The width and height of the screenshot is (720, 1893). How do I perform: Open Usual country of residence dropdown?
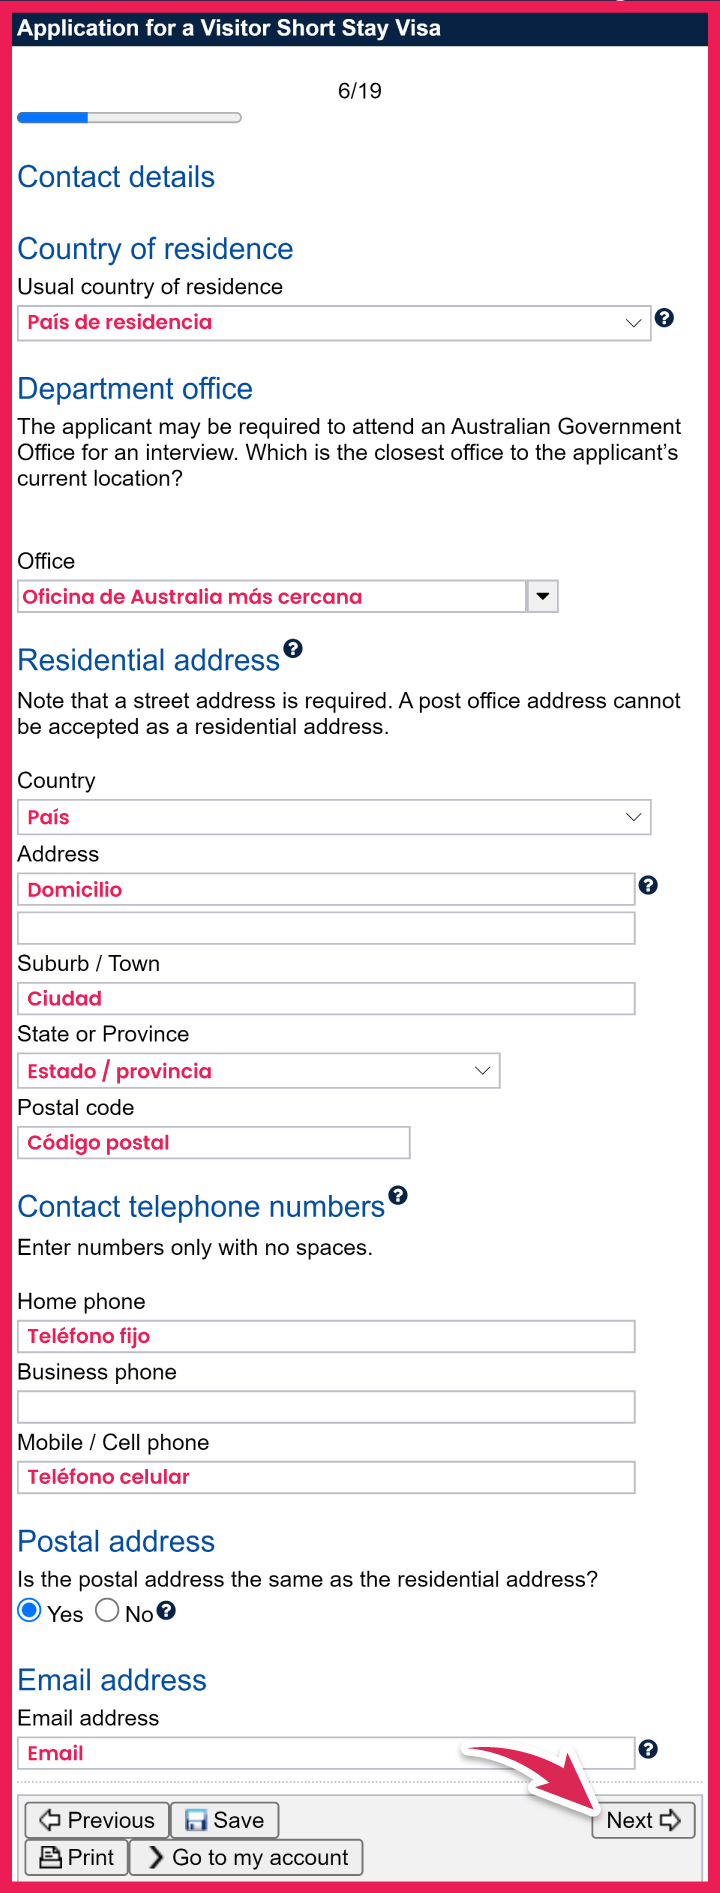pyautogui.click(x=334, y=323)
